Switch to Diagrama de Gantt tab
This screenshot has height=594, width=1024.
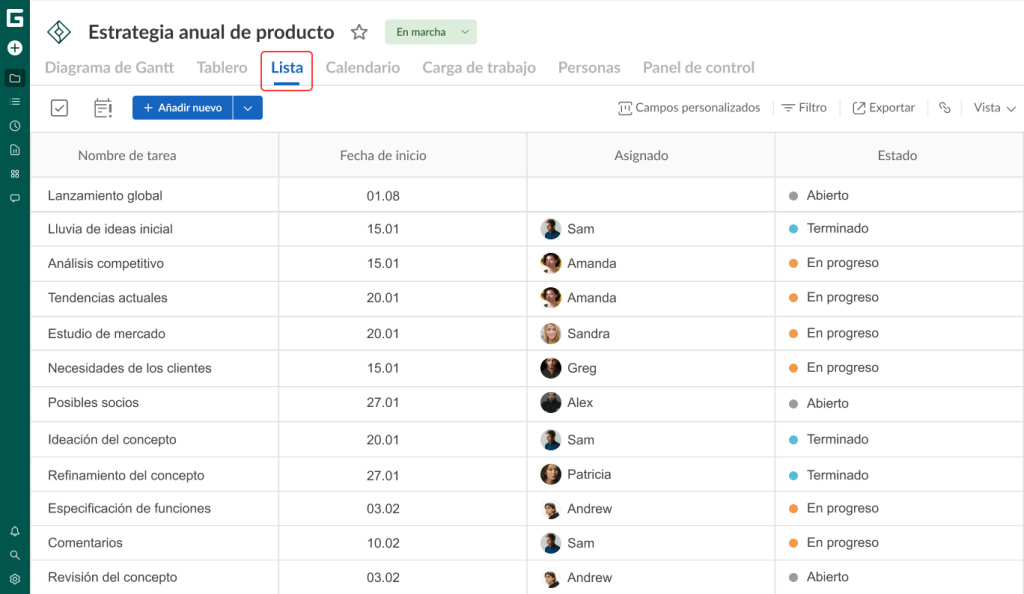(109, 67)
